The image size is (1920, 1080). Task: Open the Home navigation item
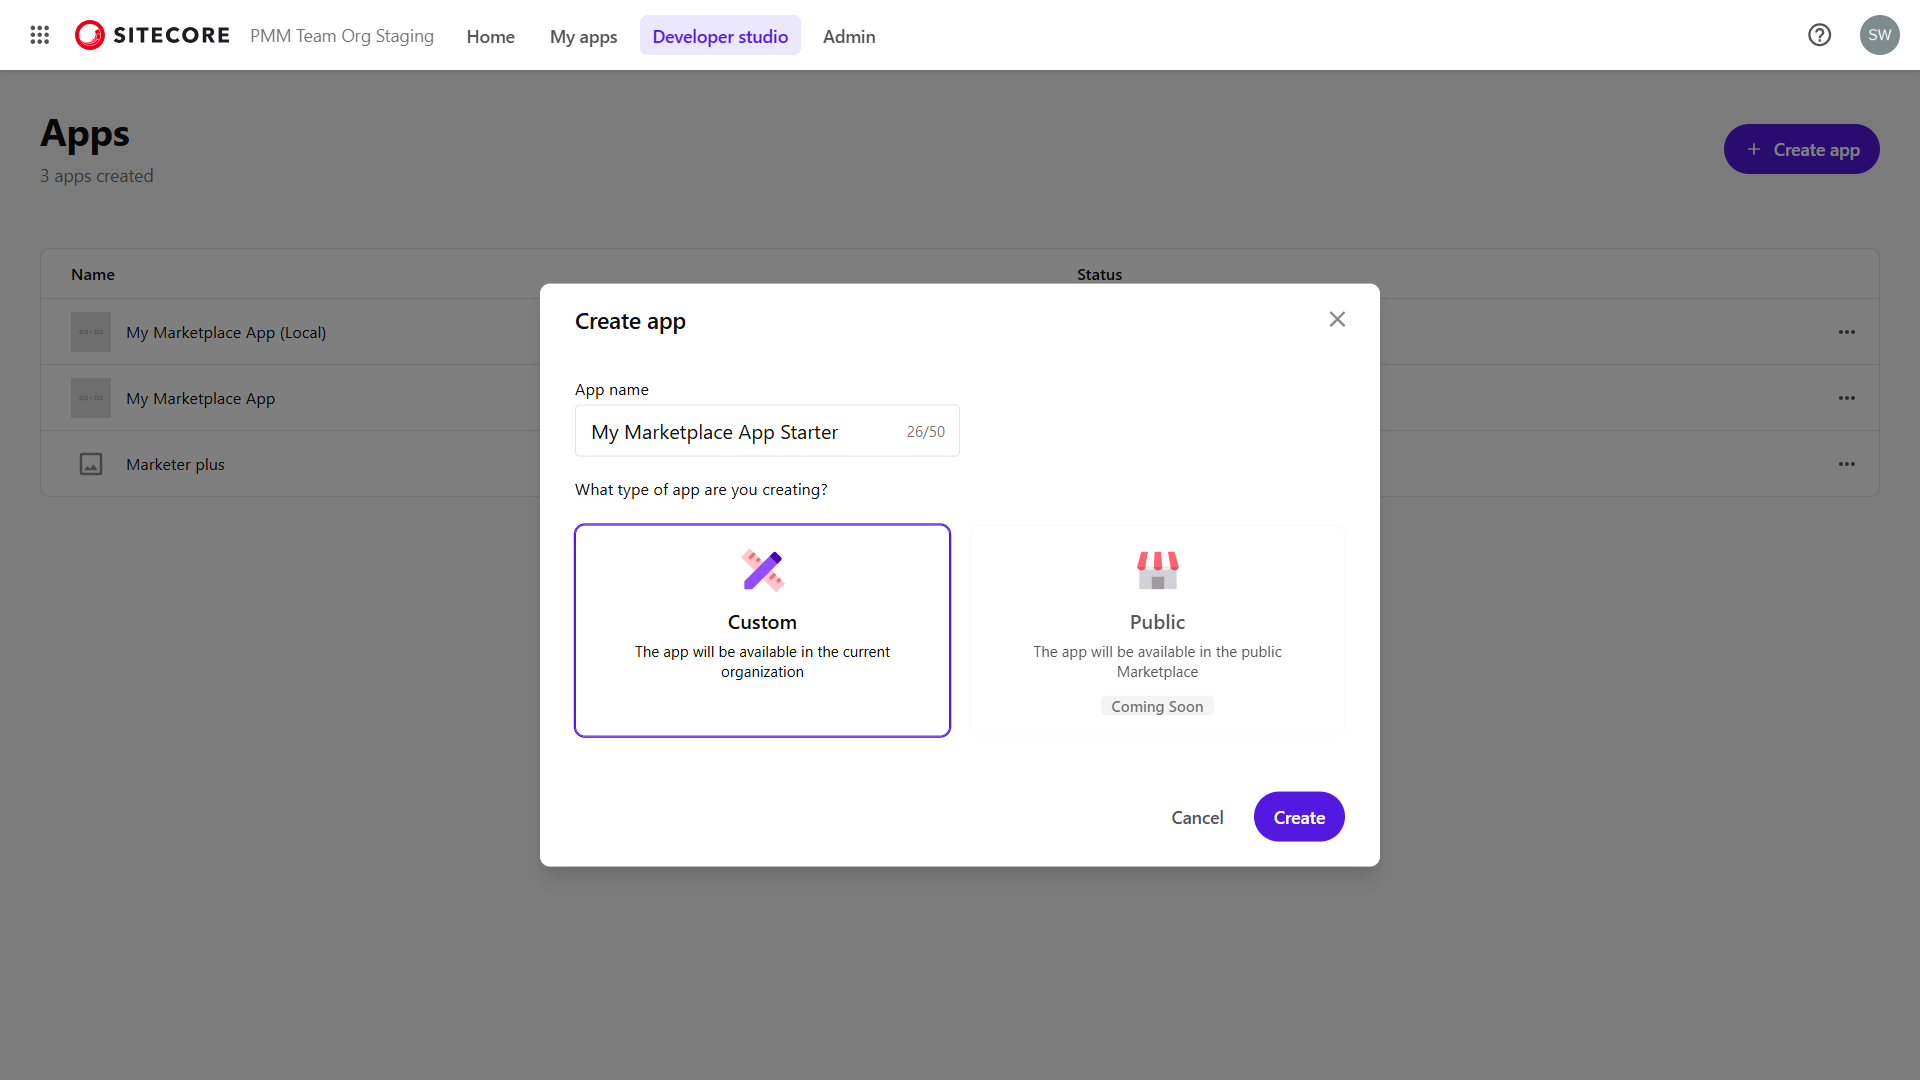coord(490,36)
